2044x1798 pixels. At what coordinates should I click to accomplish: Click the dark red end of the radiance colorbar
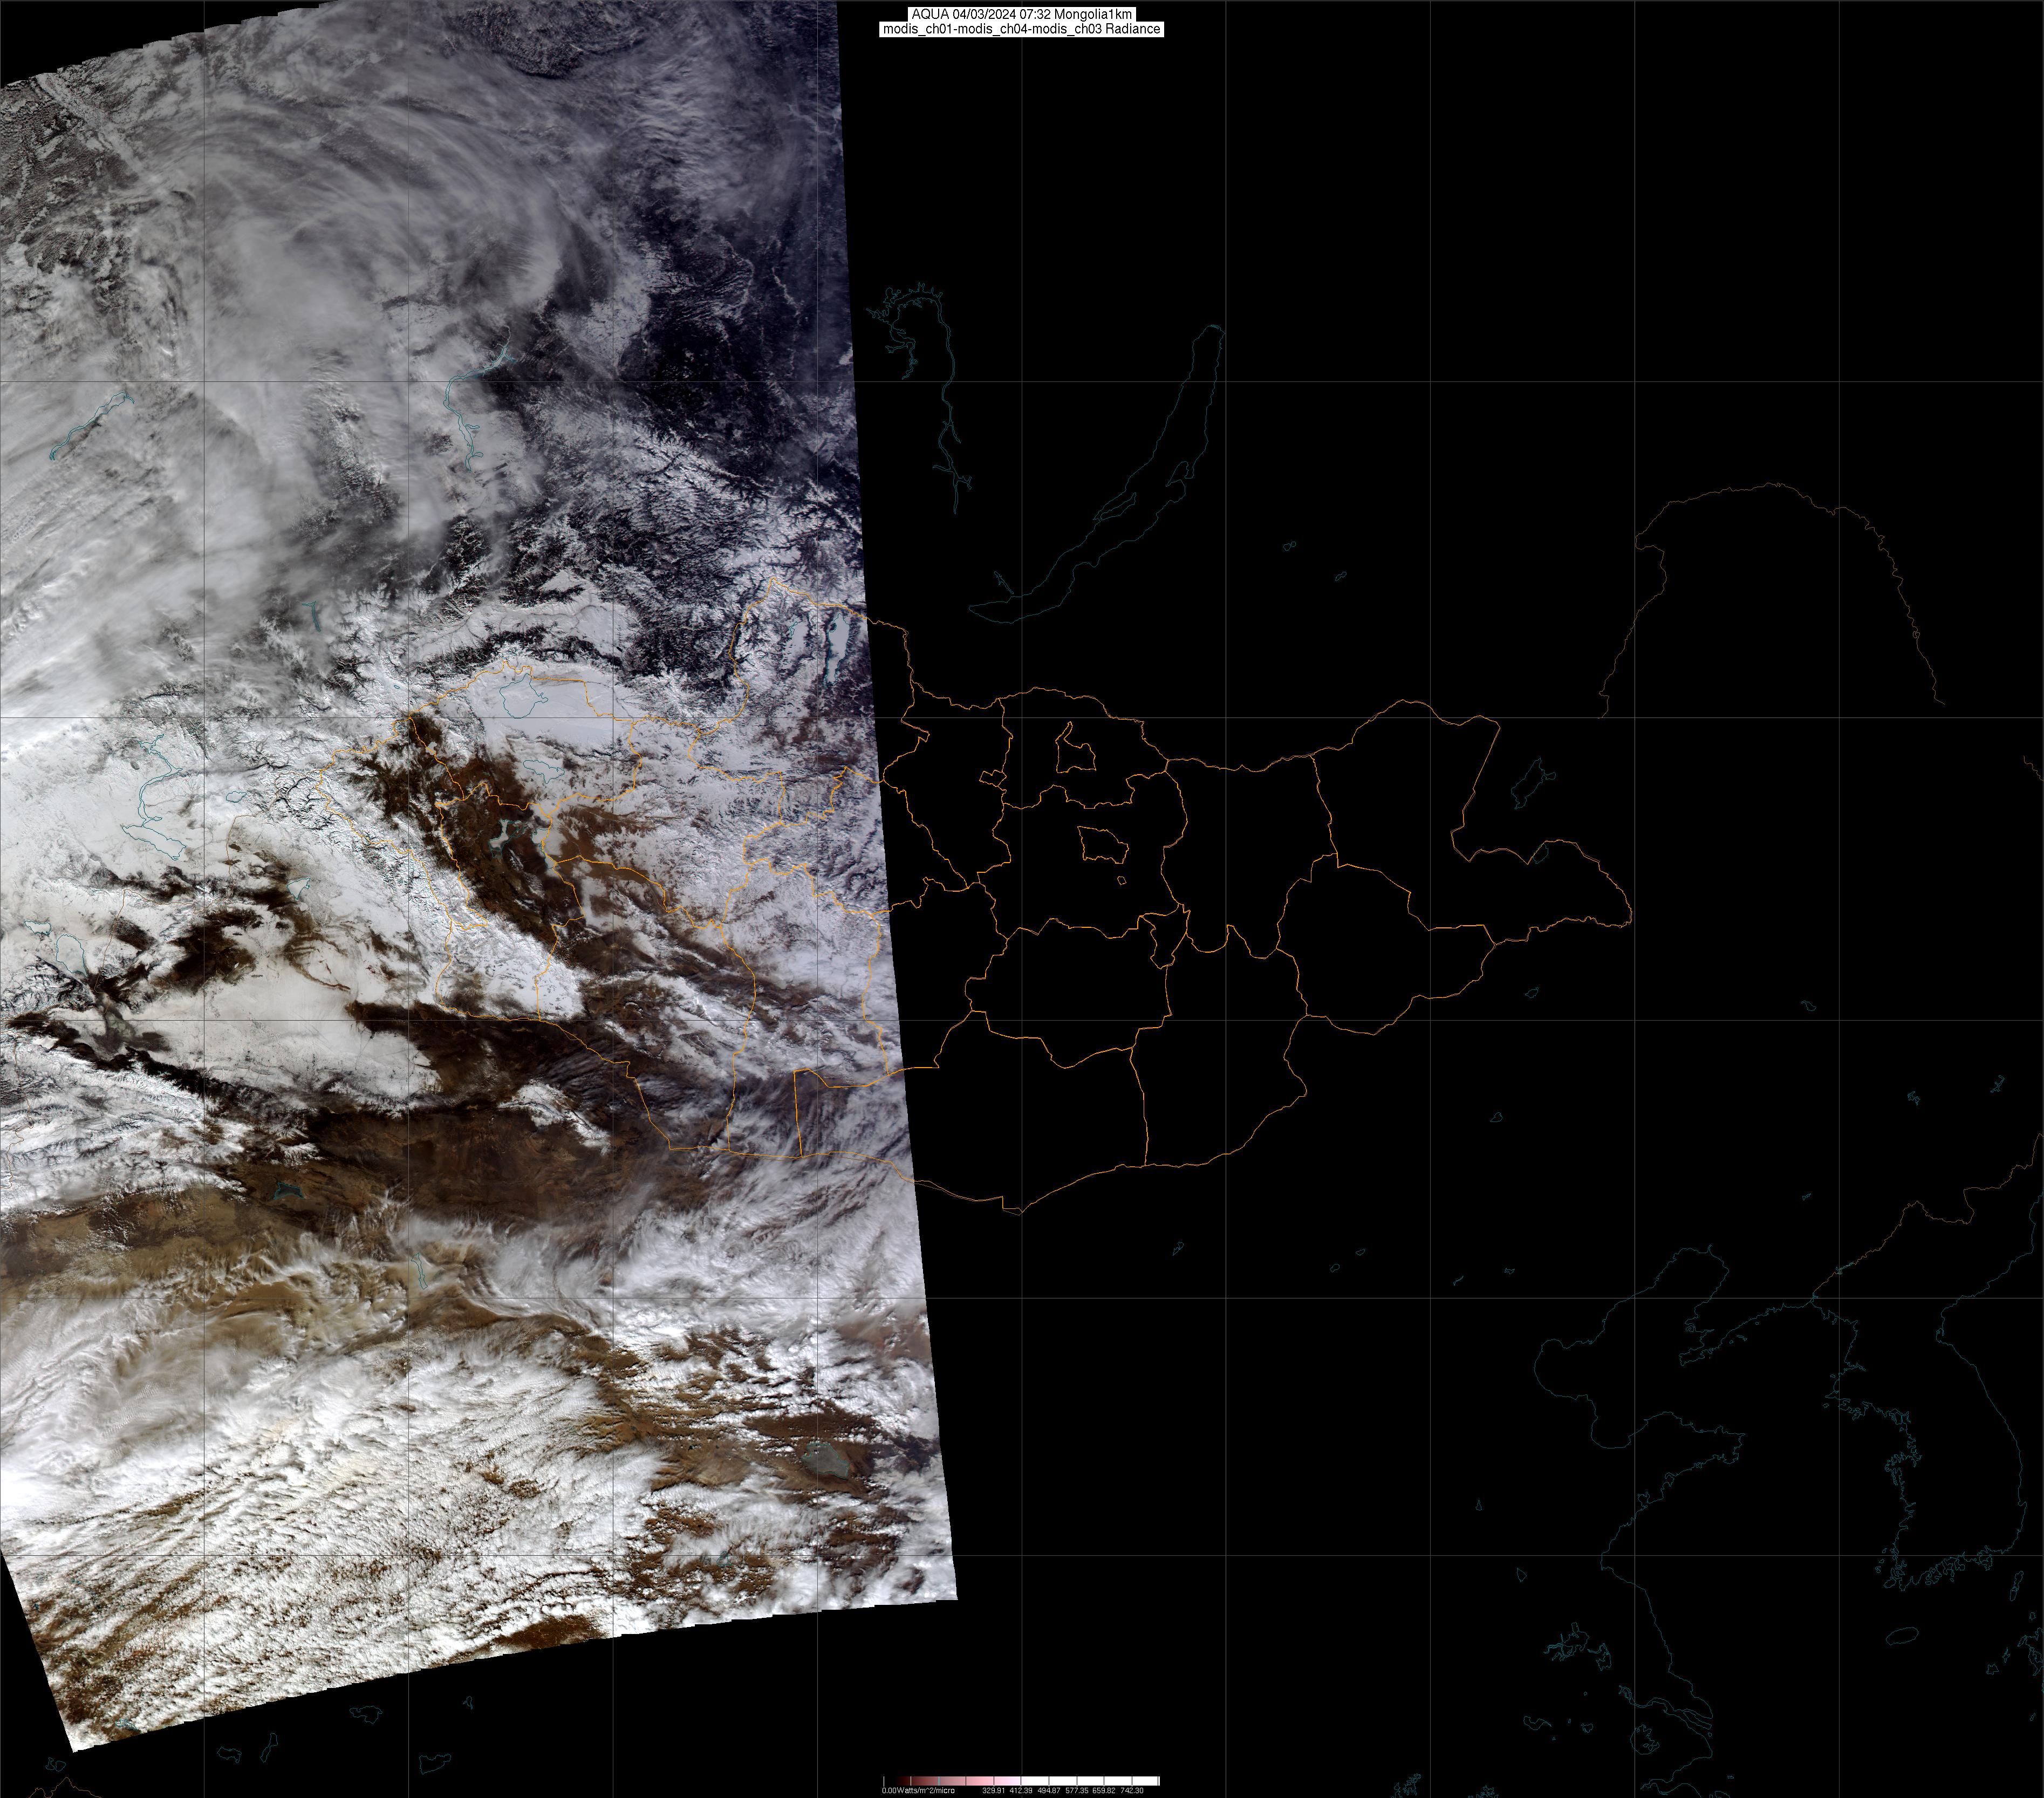(903, 1781)
